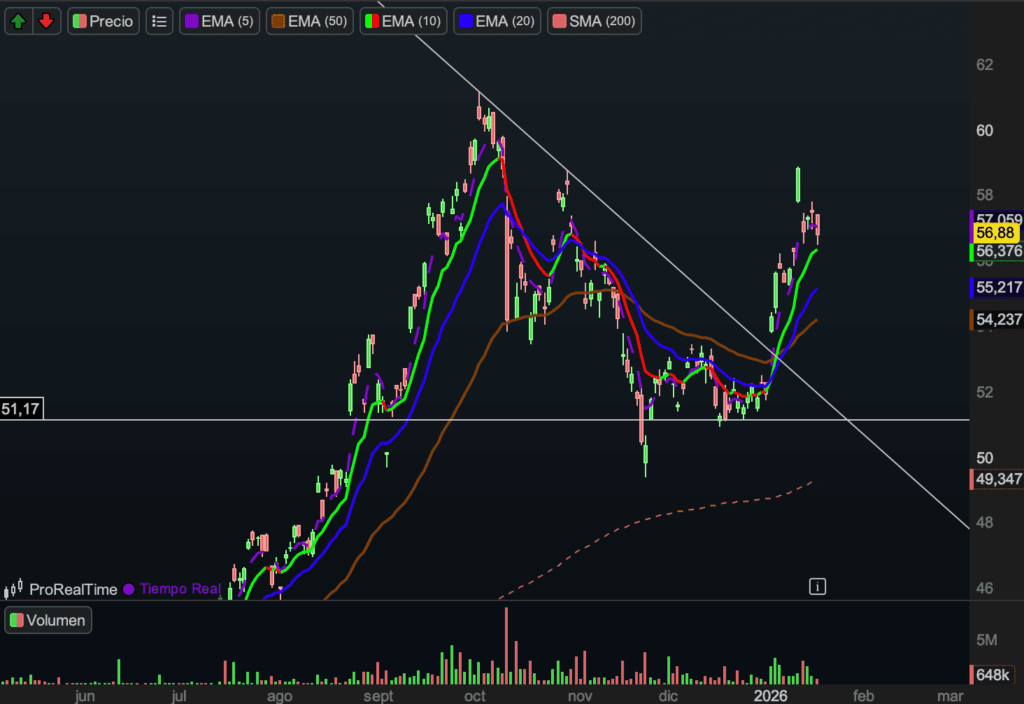Click the red down arrow button

(47, 21)
